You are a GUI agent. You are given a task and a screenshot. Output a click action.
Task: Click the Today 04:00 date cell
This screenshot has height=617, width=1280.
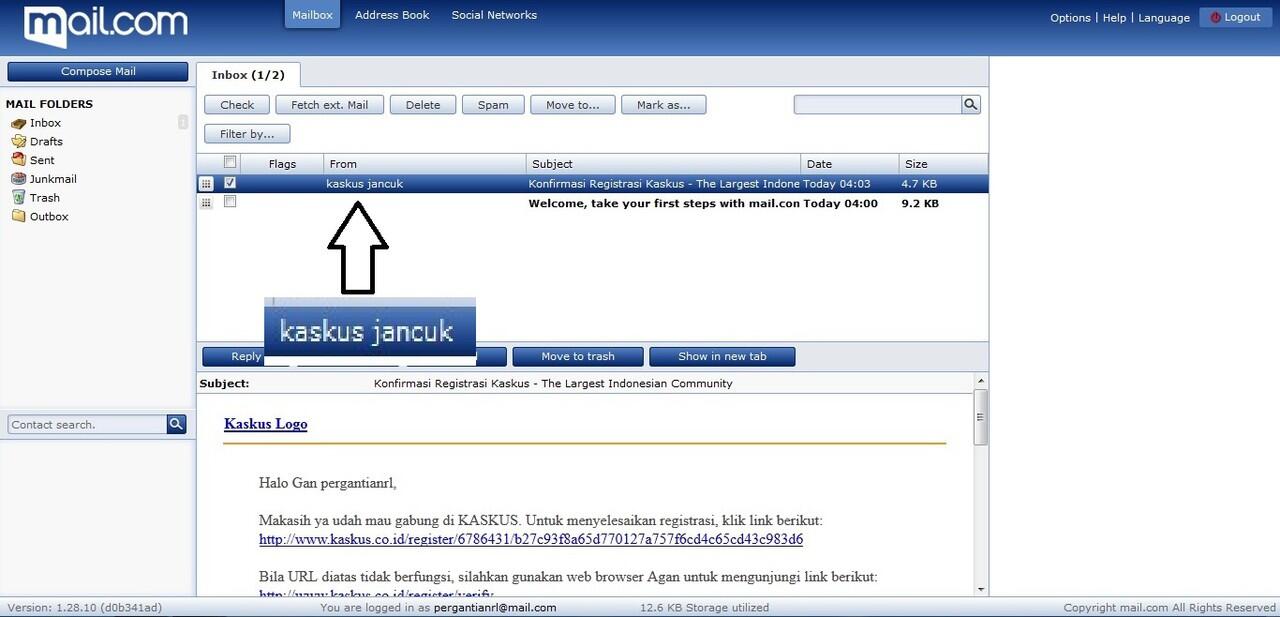point(840,203)
